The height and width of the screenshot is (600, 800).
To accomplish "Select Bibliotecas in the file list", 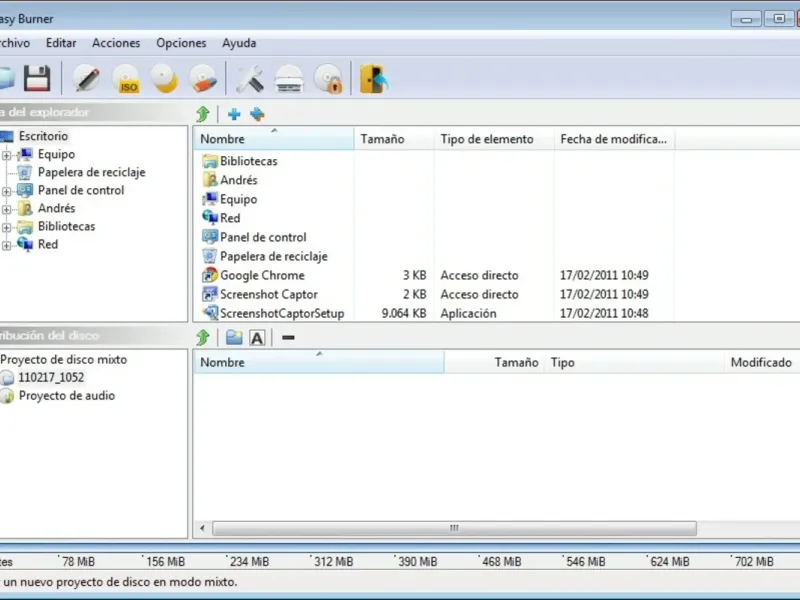I will pos(248,161).
